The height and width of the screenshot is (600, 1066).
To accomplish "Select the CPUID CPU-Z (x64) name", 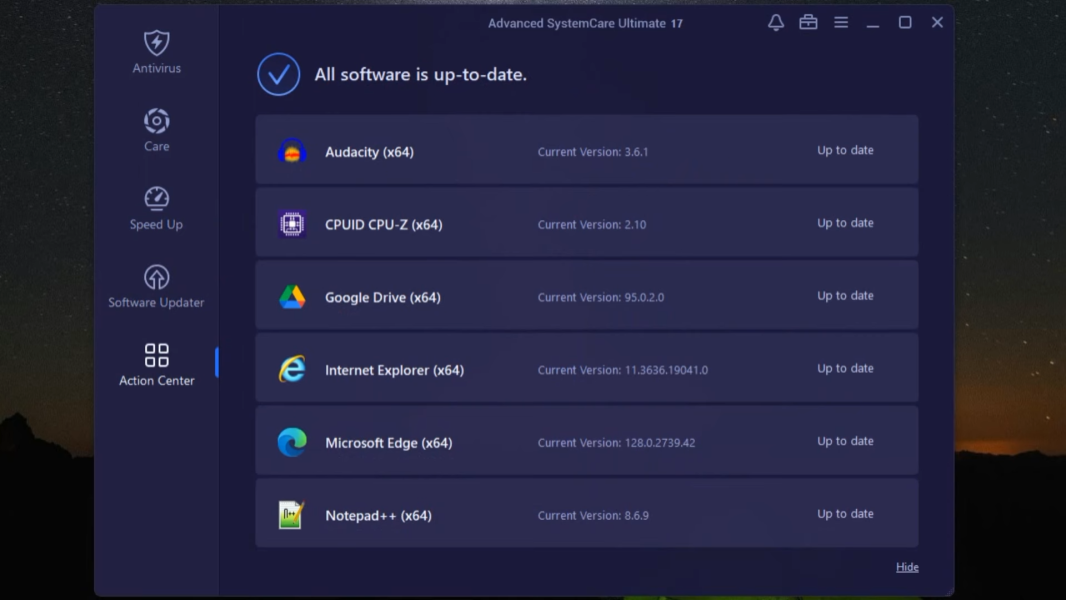I will click(x=383, y=225).
